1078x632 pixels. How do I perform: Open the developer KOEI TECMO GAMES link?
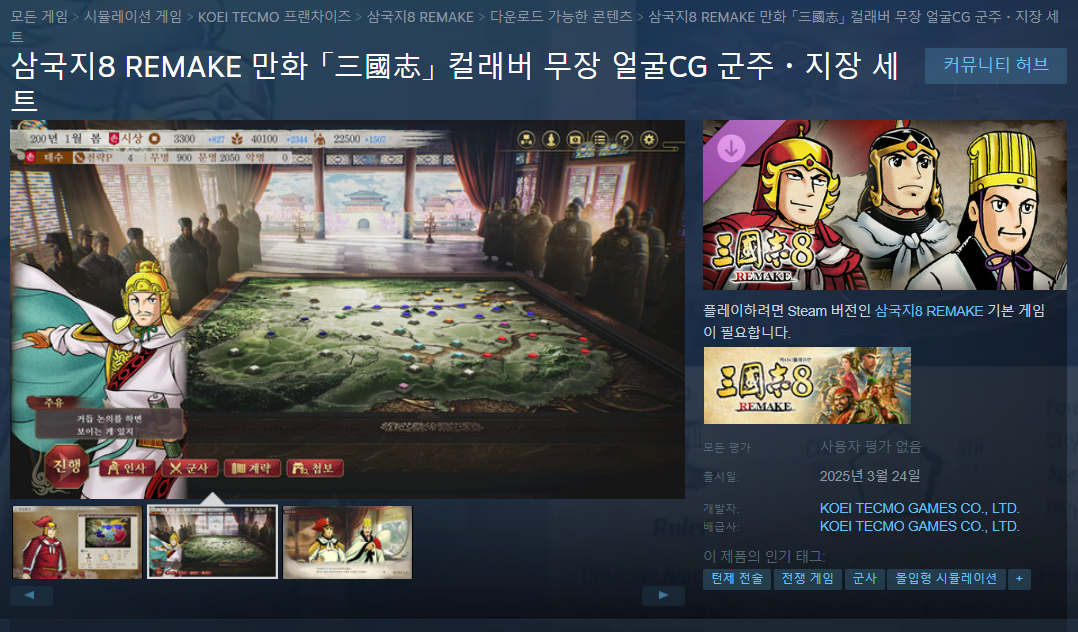[x=919, y=508]
